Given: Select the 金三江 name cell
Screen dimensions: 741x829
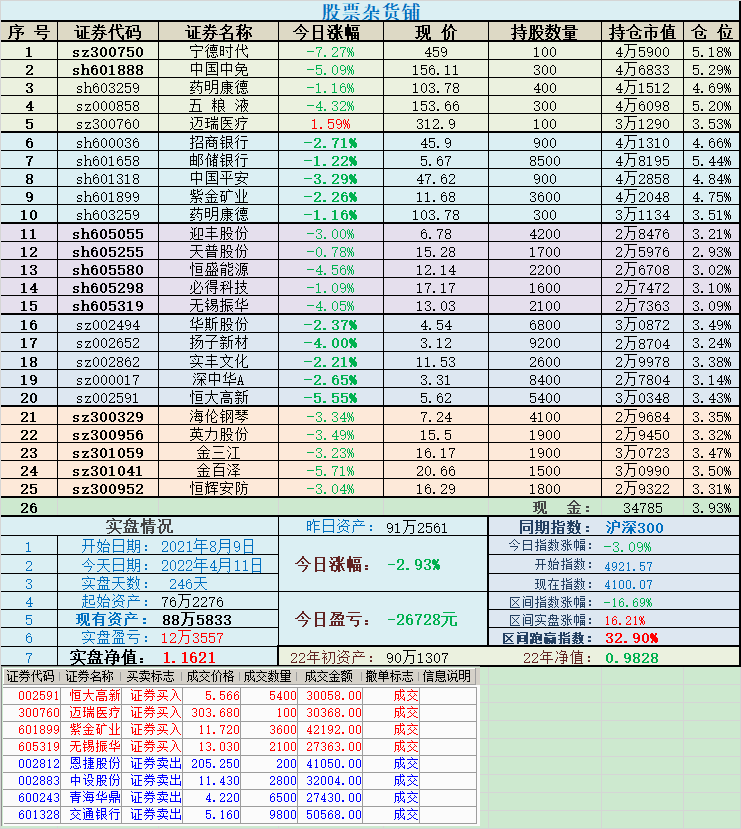Looking at the screenshot, I should point(218,453).
